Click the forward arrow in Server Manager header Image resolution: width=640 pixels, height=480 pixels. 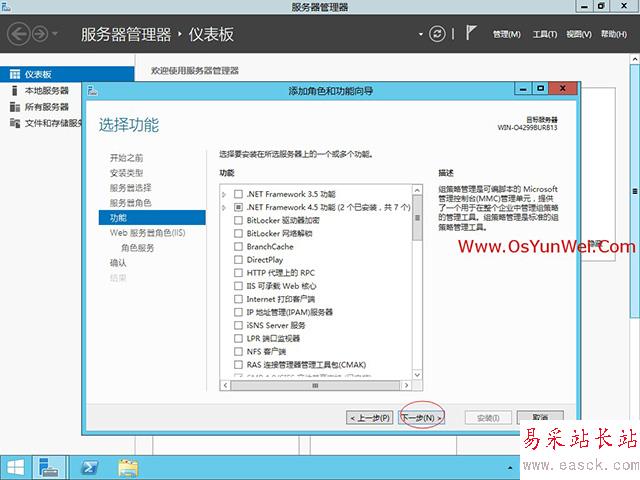click(40, 34)
